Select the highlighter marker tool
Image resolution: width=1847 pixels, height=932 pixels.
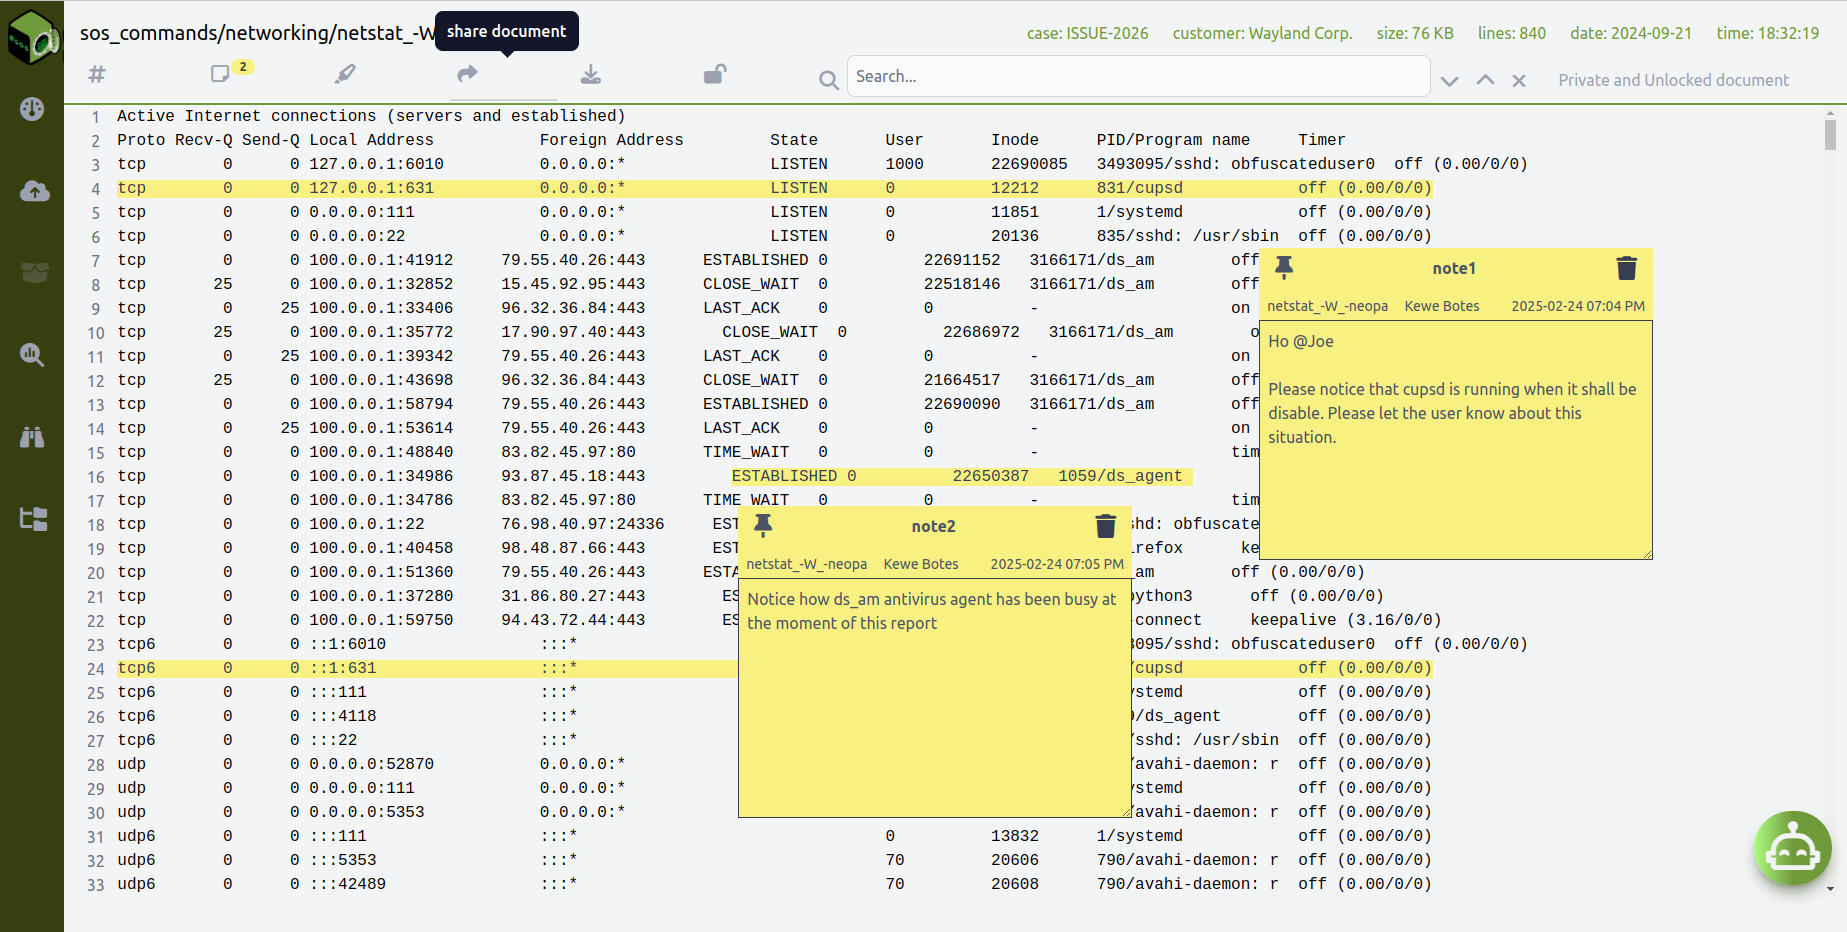pos(345,74)
